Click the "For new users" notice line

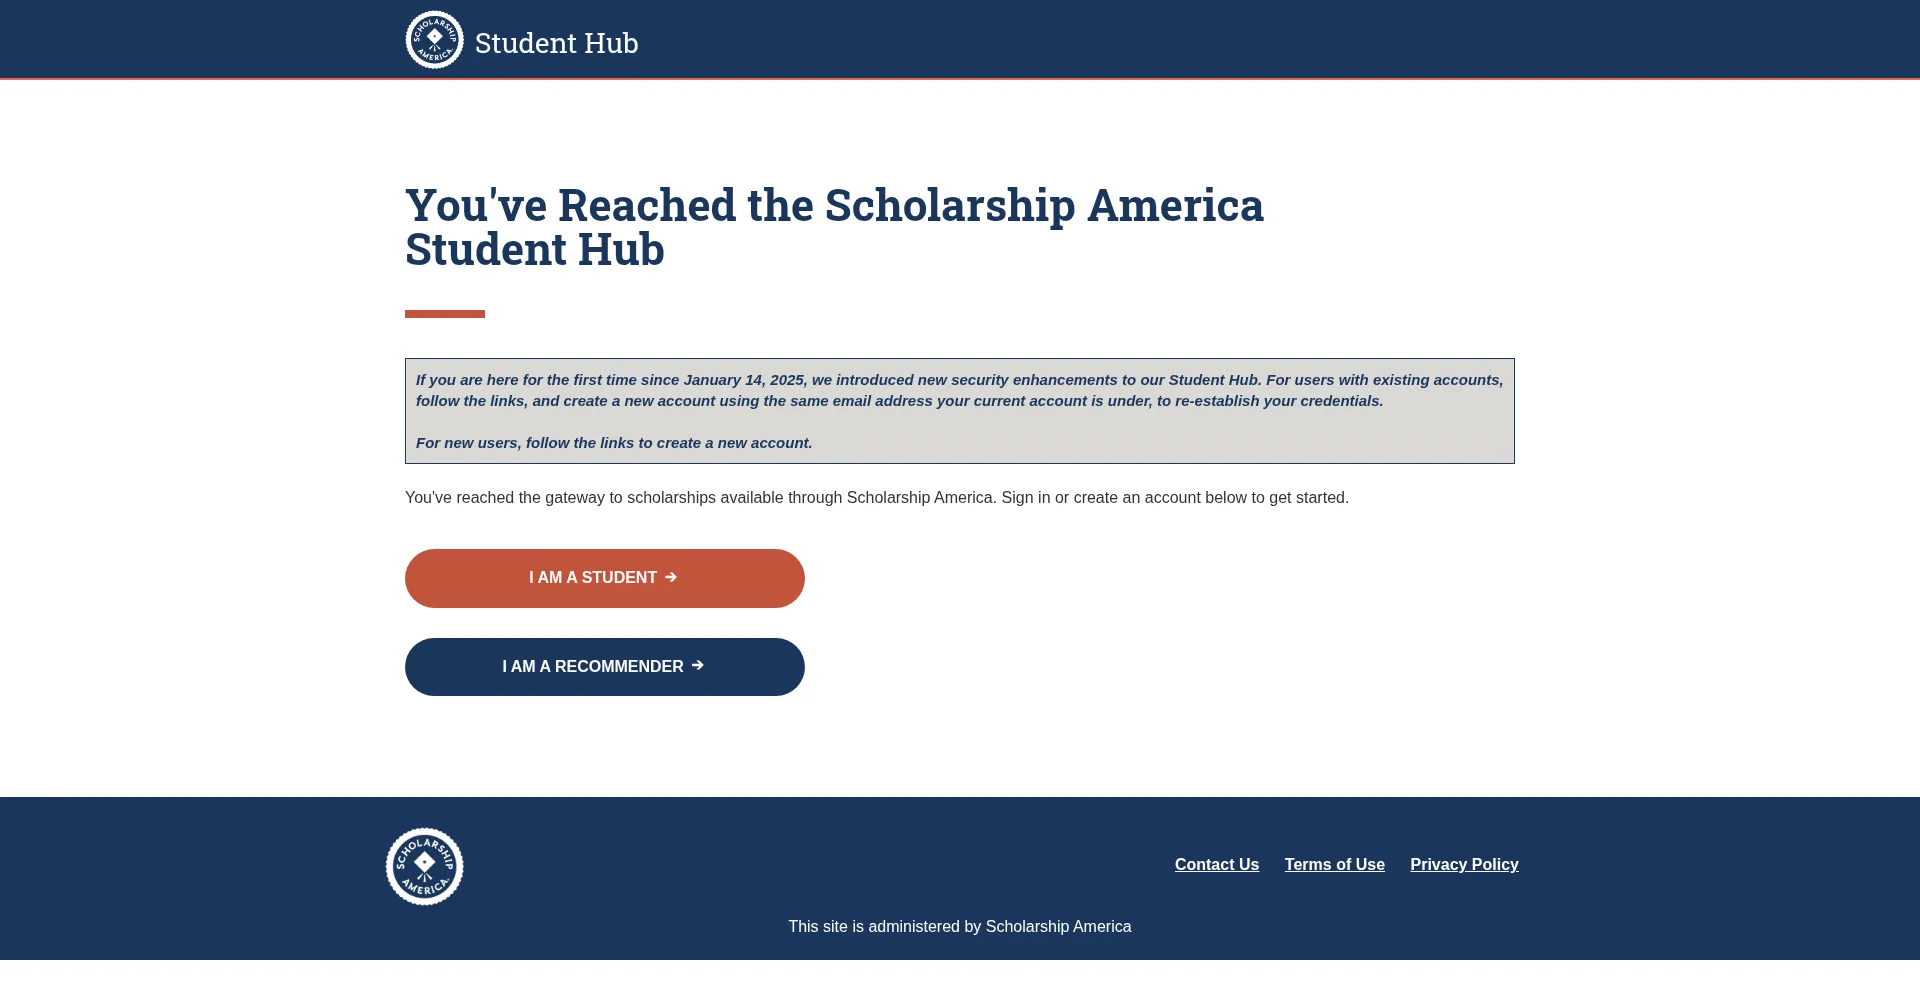pyautogui.click(x=613, y=443)
